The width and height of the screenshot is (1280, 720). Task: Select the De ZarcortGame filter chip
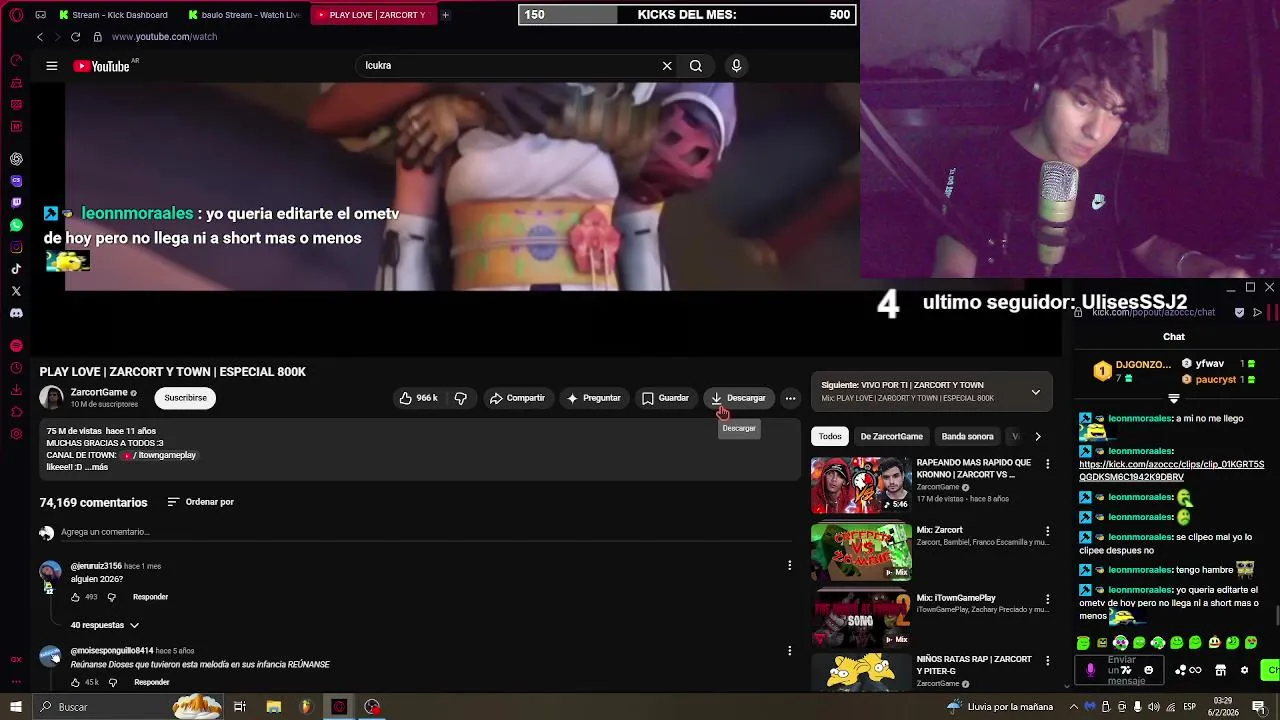coord(891,436)
